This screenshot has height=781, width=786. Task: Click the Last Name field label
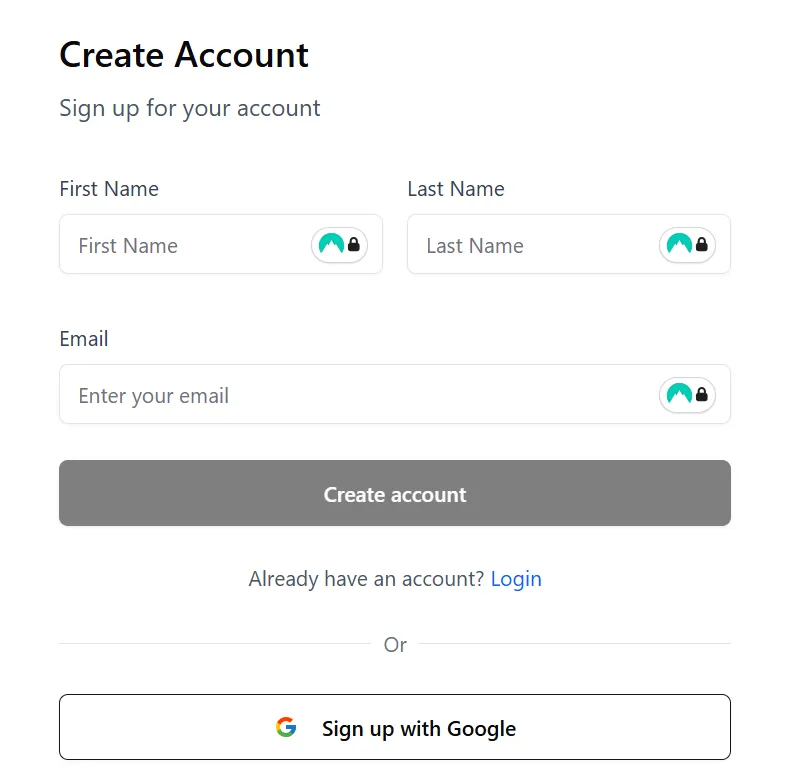coord(456,189)
